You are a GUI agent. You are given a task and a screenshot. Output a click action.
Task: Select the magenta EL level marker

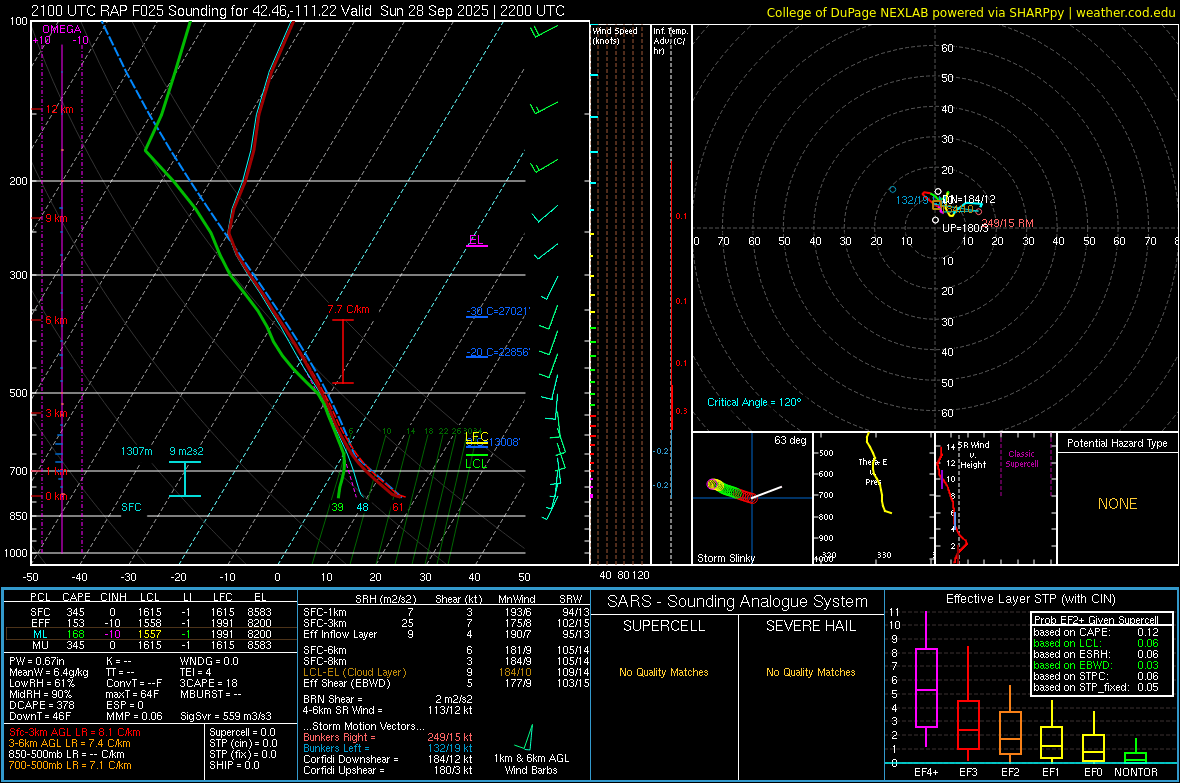pyautogui.click(x=476, y=241)
